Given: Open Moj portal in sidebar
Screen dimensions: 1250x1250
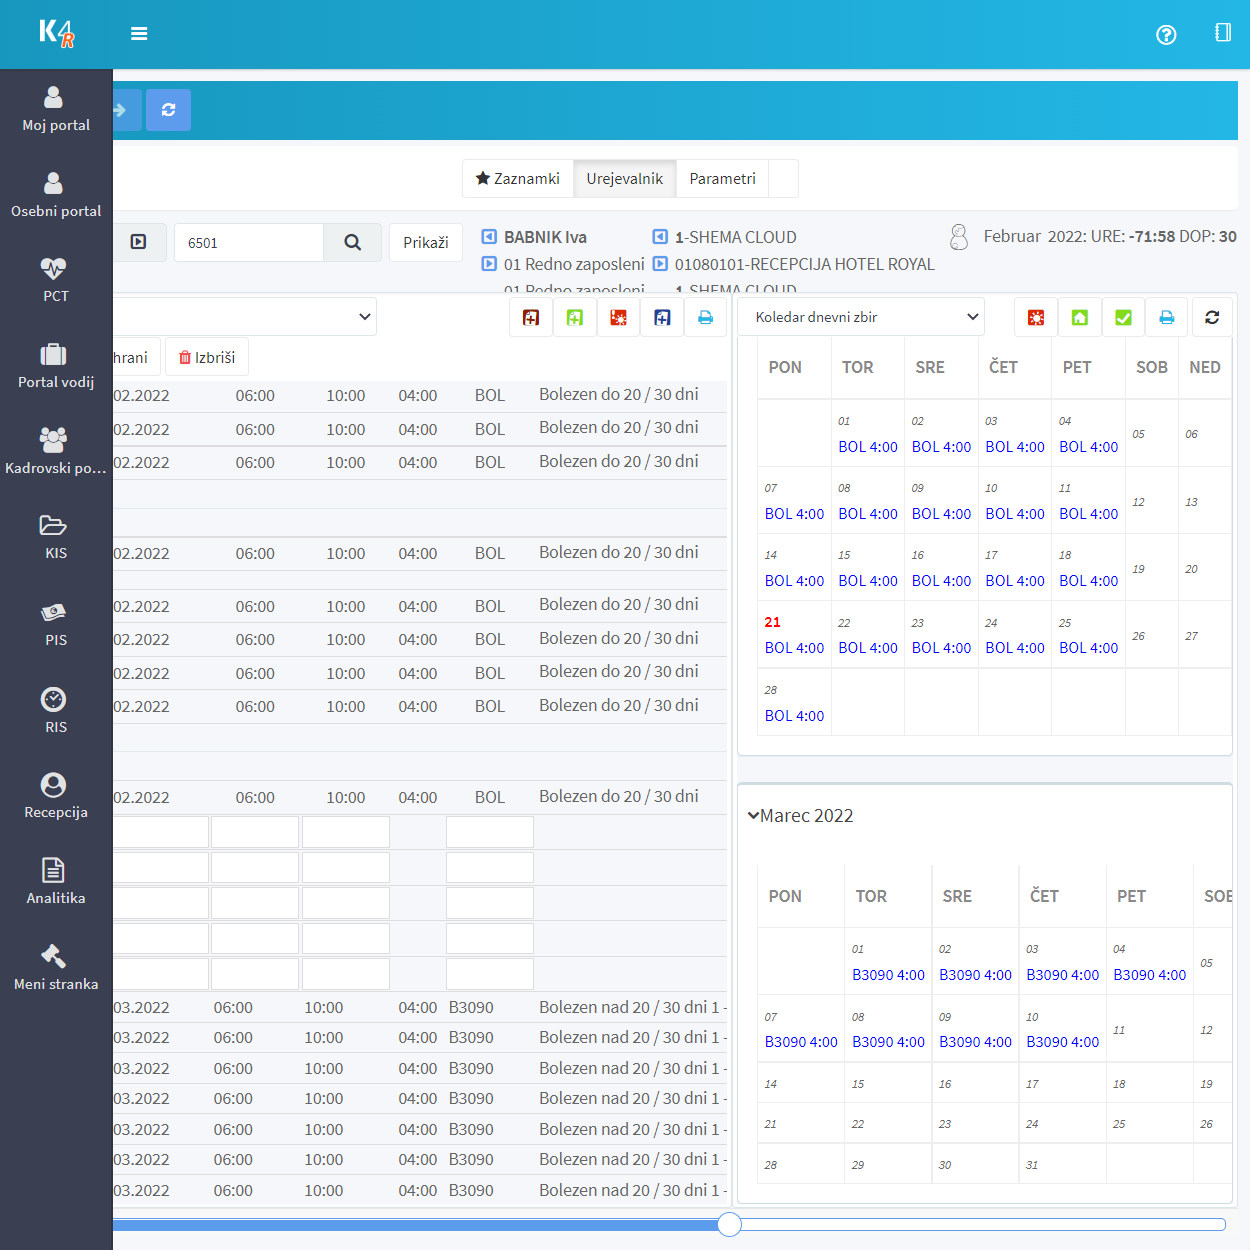Looking at the screenshot, I should pyautogui.click(x=56, y=110).
